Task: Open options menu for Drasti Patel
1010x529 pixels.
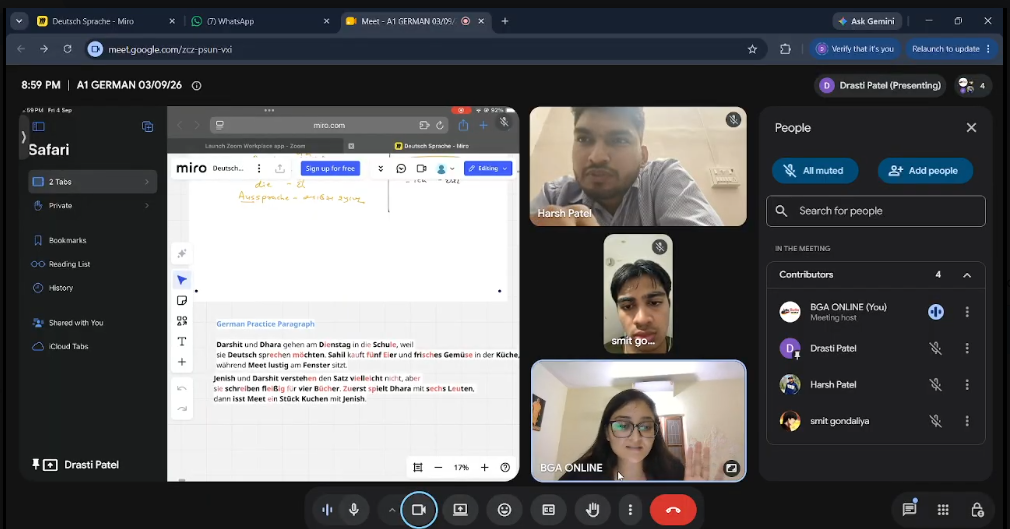Action: pos(967,348)
